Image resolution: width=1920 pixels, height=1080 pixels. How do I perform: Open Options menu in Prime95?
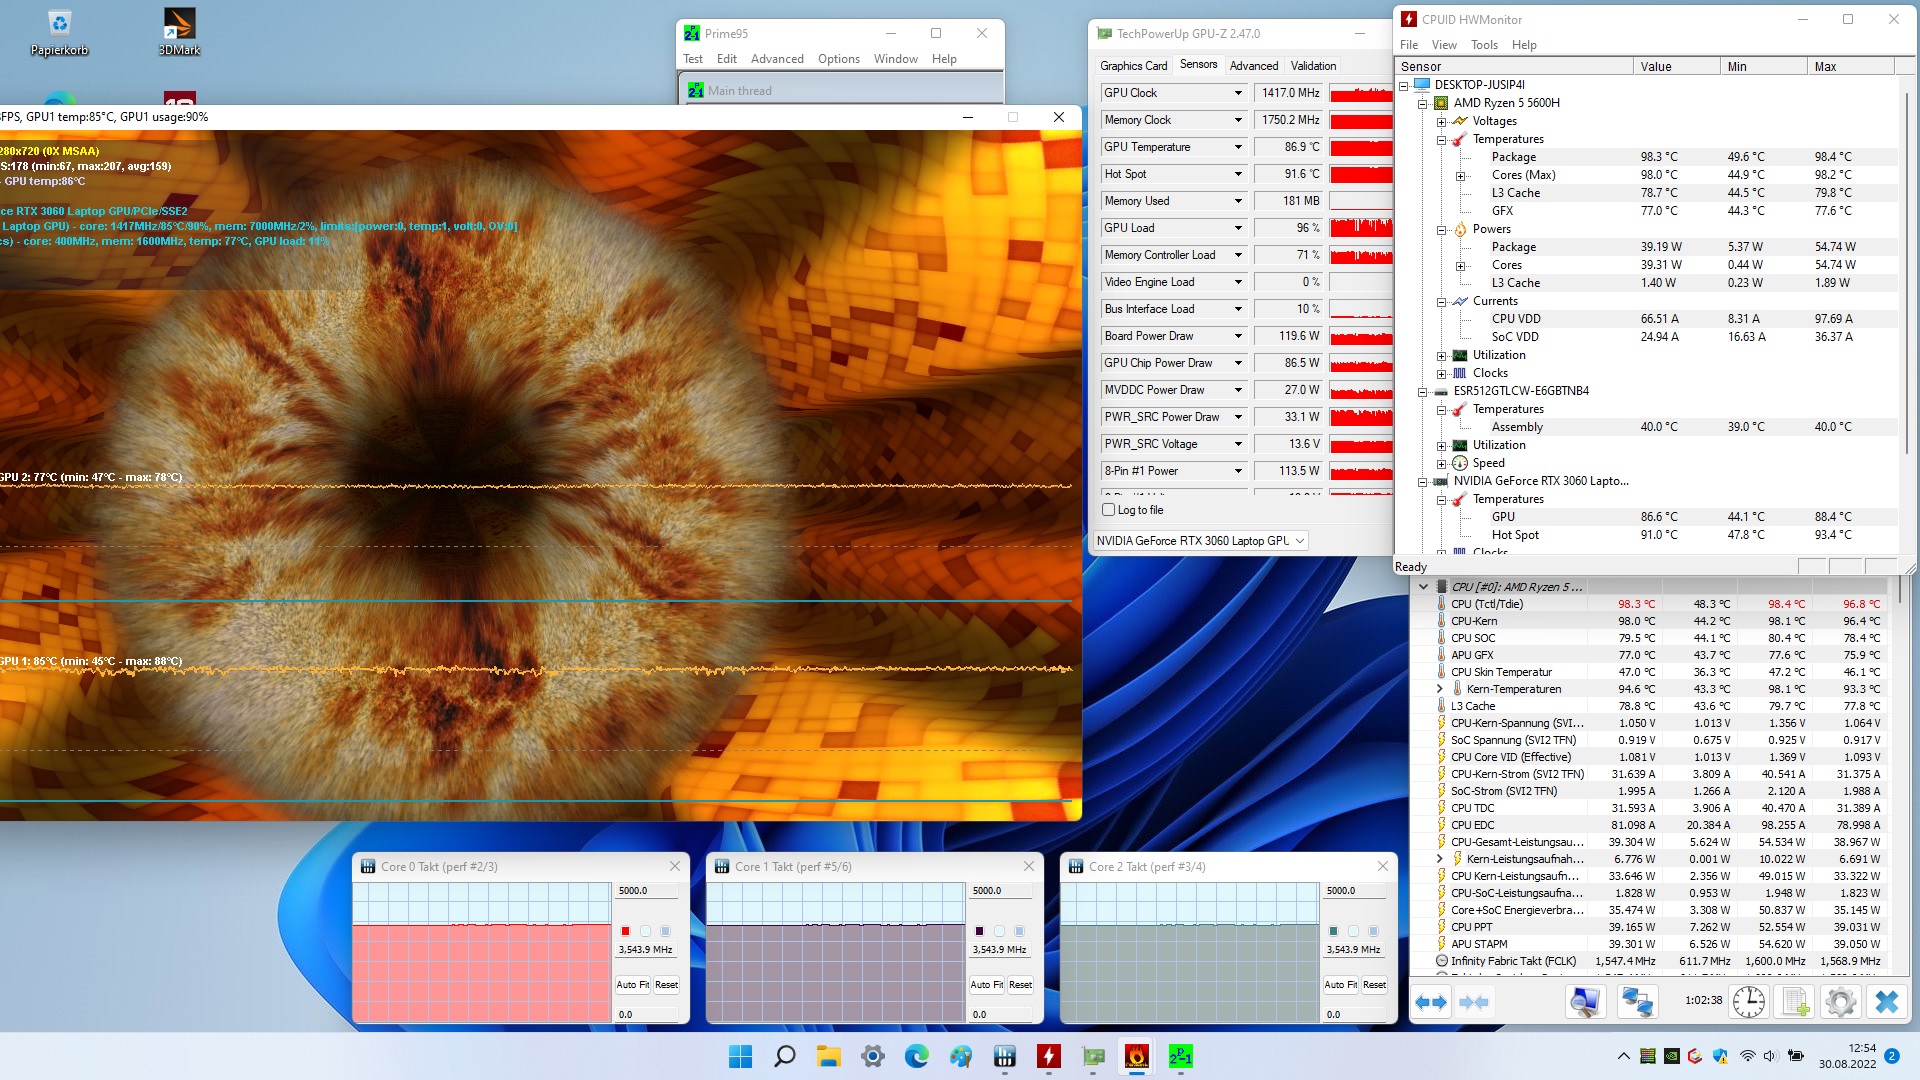838,59
